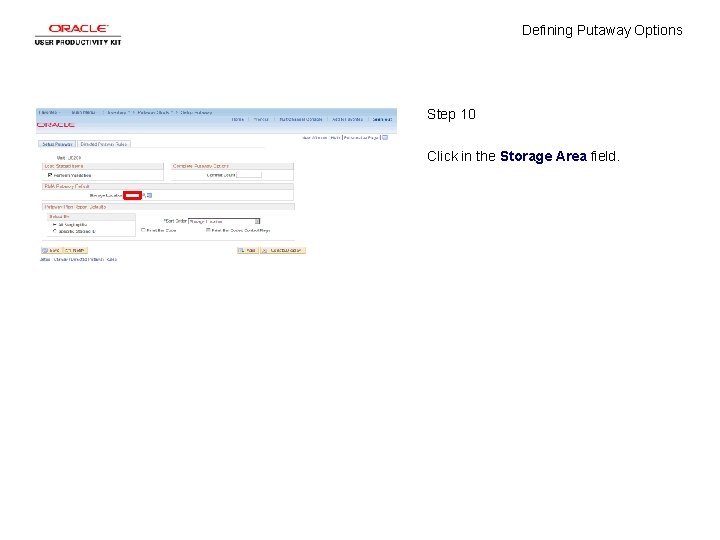
Task: Click in the Storage Area input field
Action: (132, 196)
